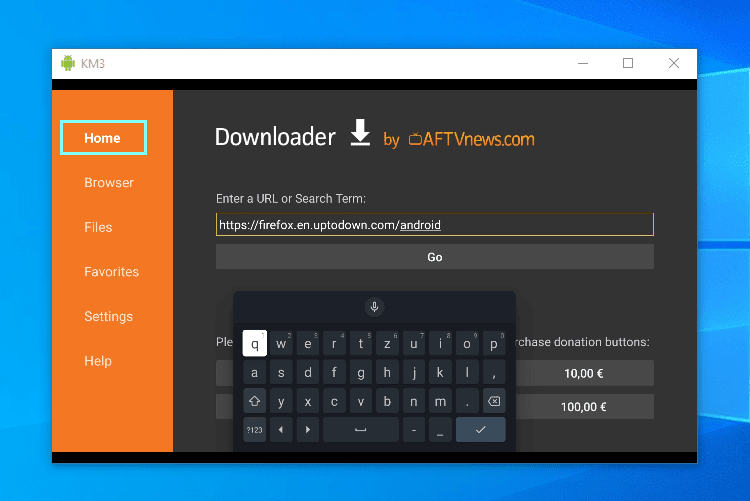Tap the right cursor arrow key
Viewport: 750px width, 501px height.
[308, 430]
